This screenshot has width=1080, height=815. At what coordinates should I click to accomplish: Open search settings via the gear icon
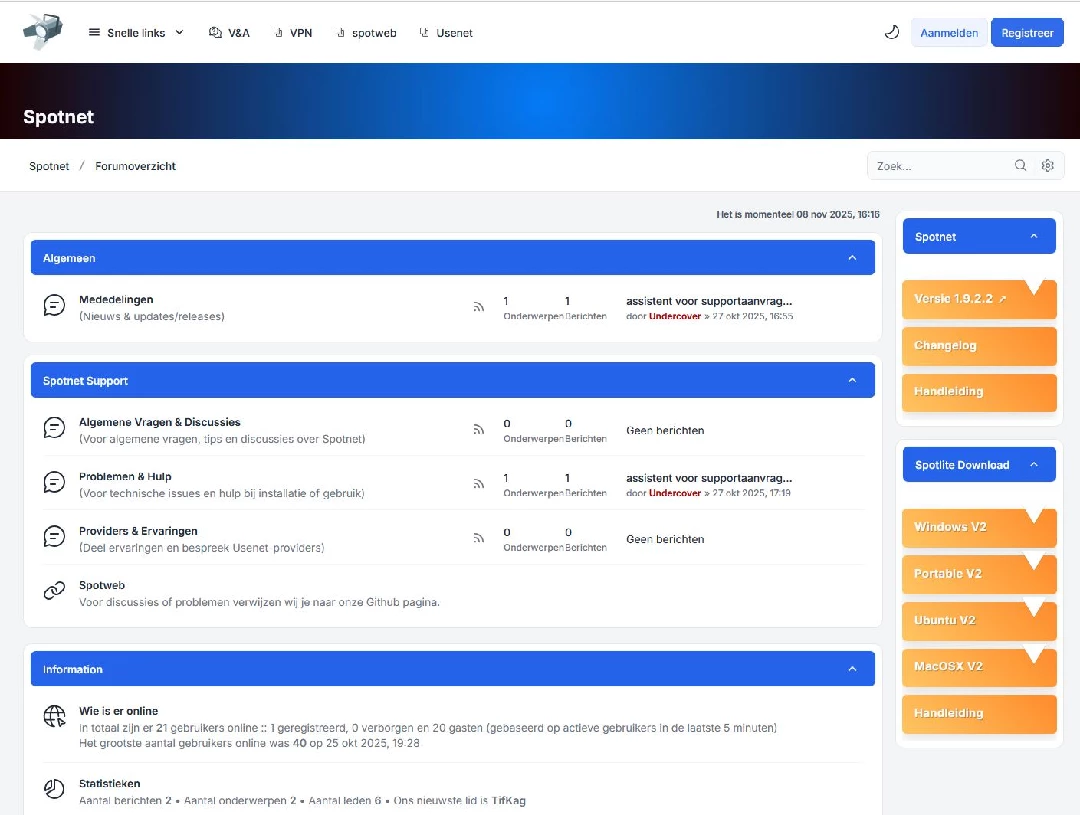click(1047, 165)
